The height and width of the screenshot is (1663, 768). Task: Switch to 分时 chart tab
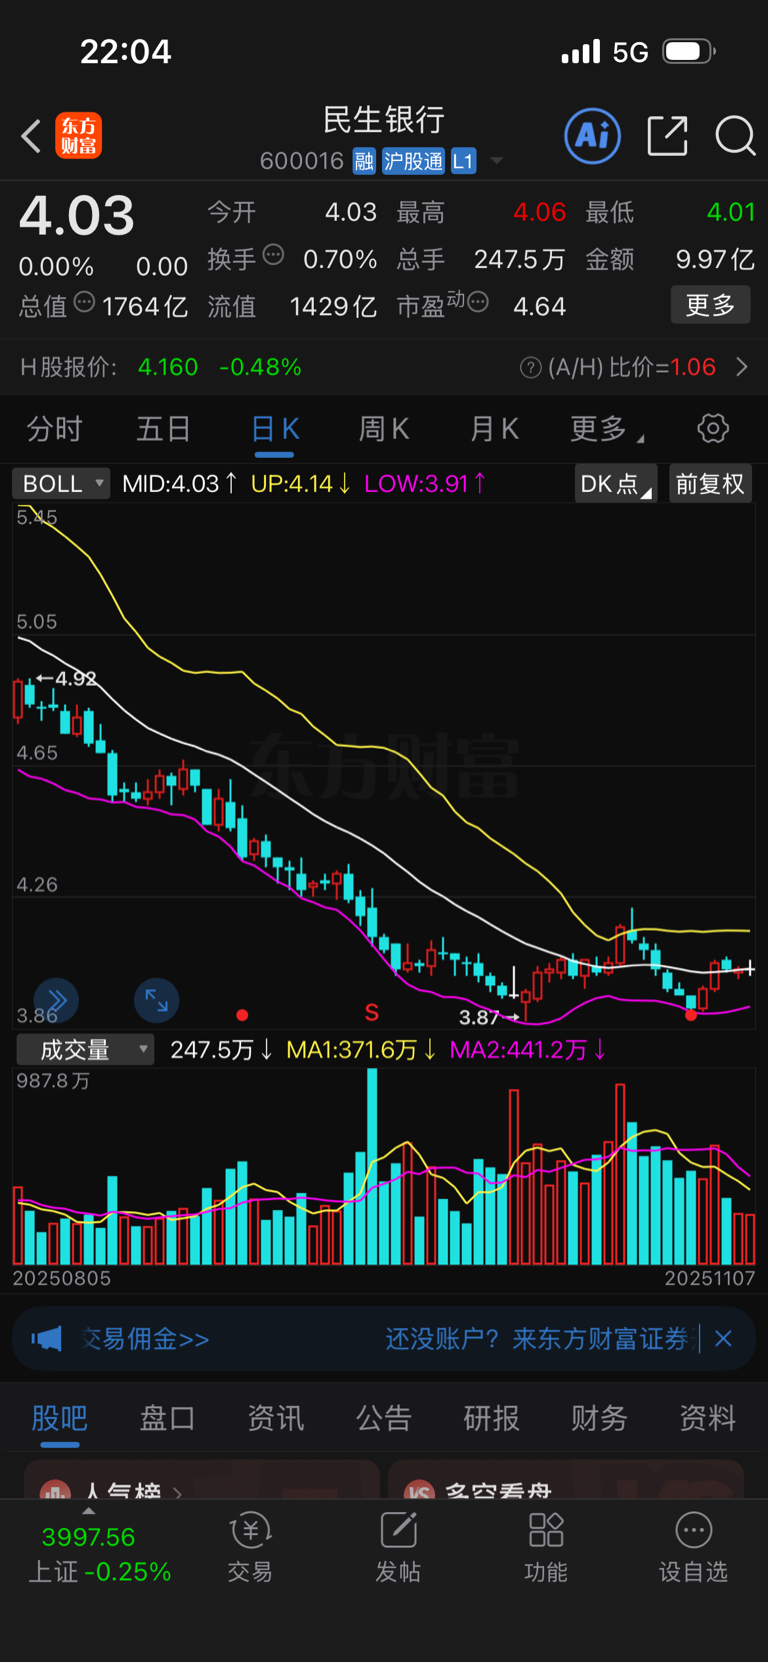pyautogui.click(x=55, y=430)
